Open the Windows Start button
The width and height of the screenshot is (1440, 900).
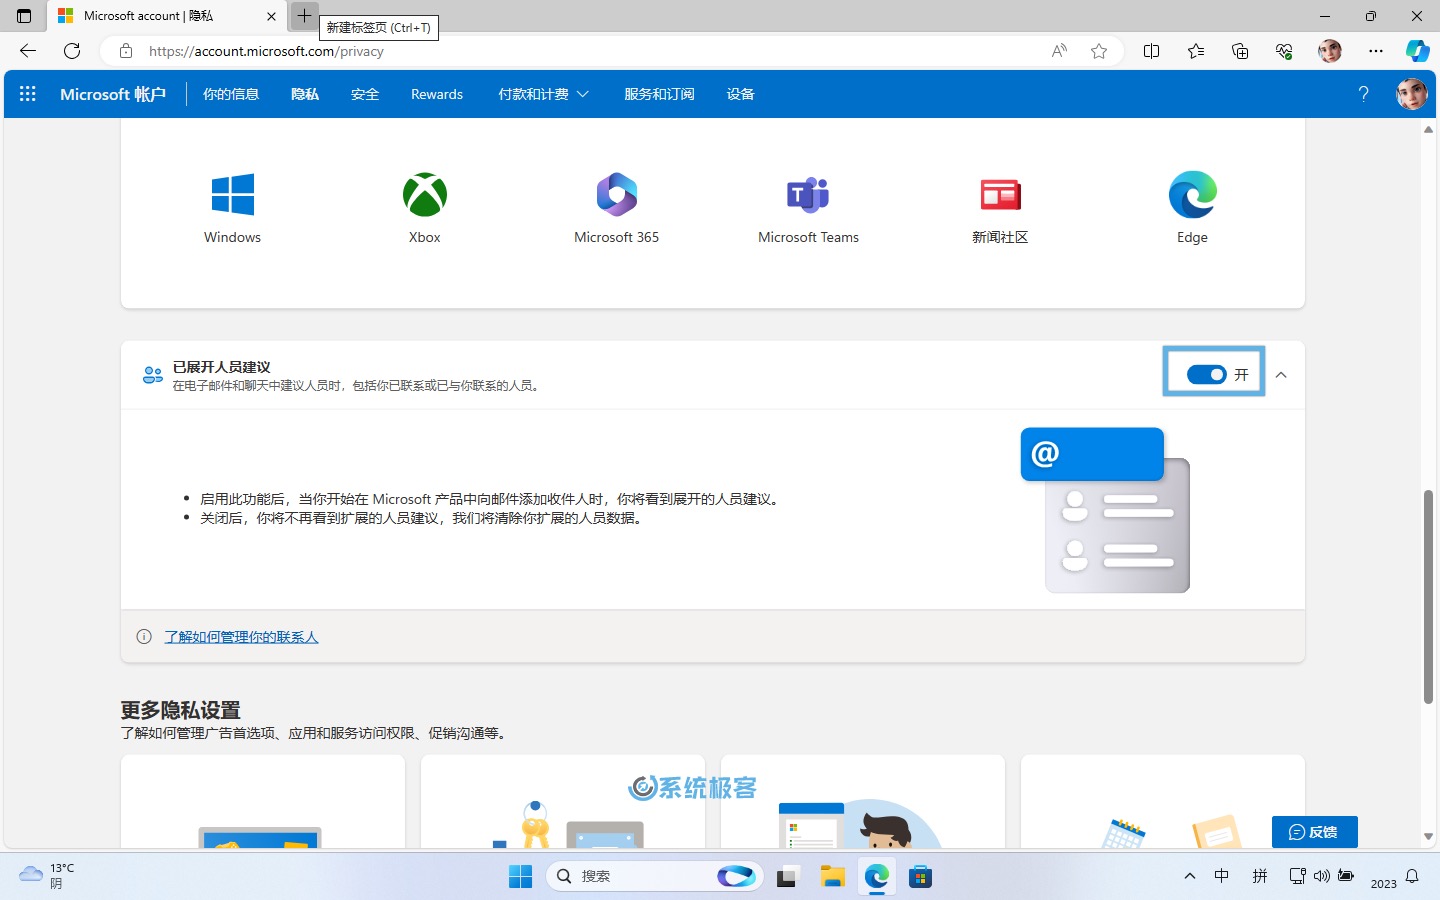(x=520, y=876)
